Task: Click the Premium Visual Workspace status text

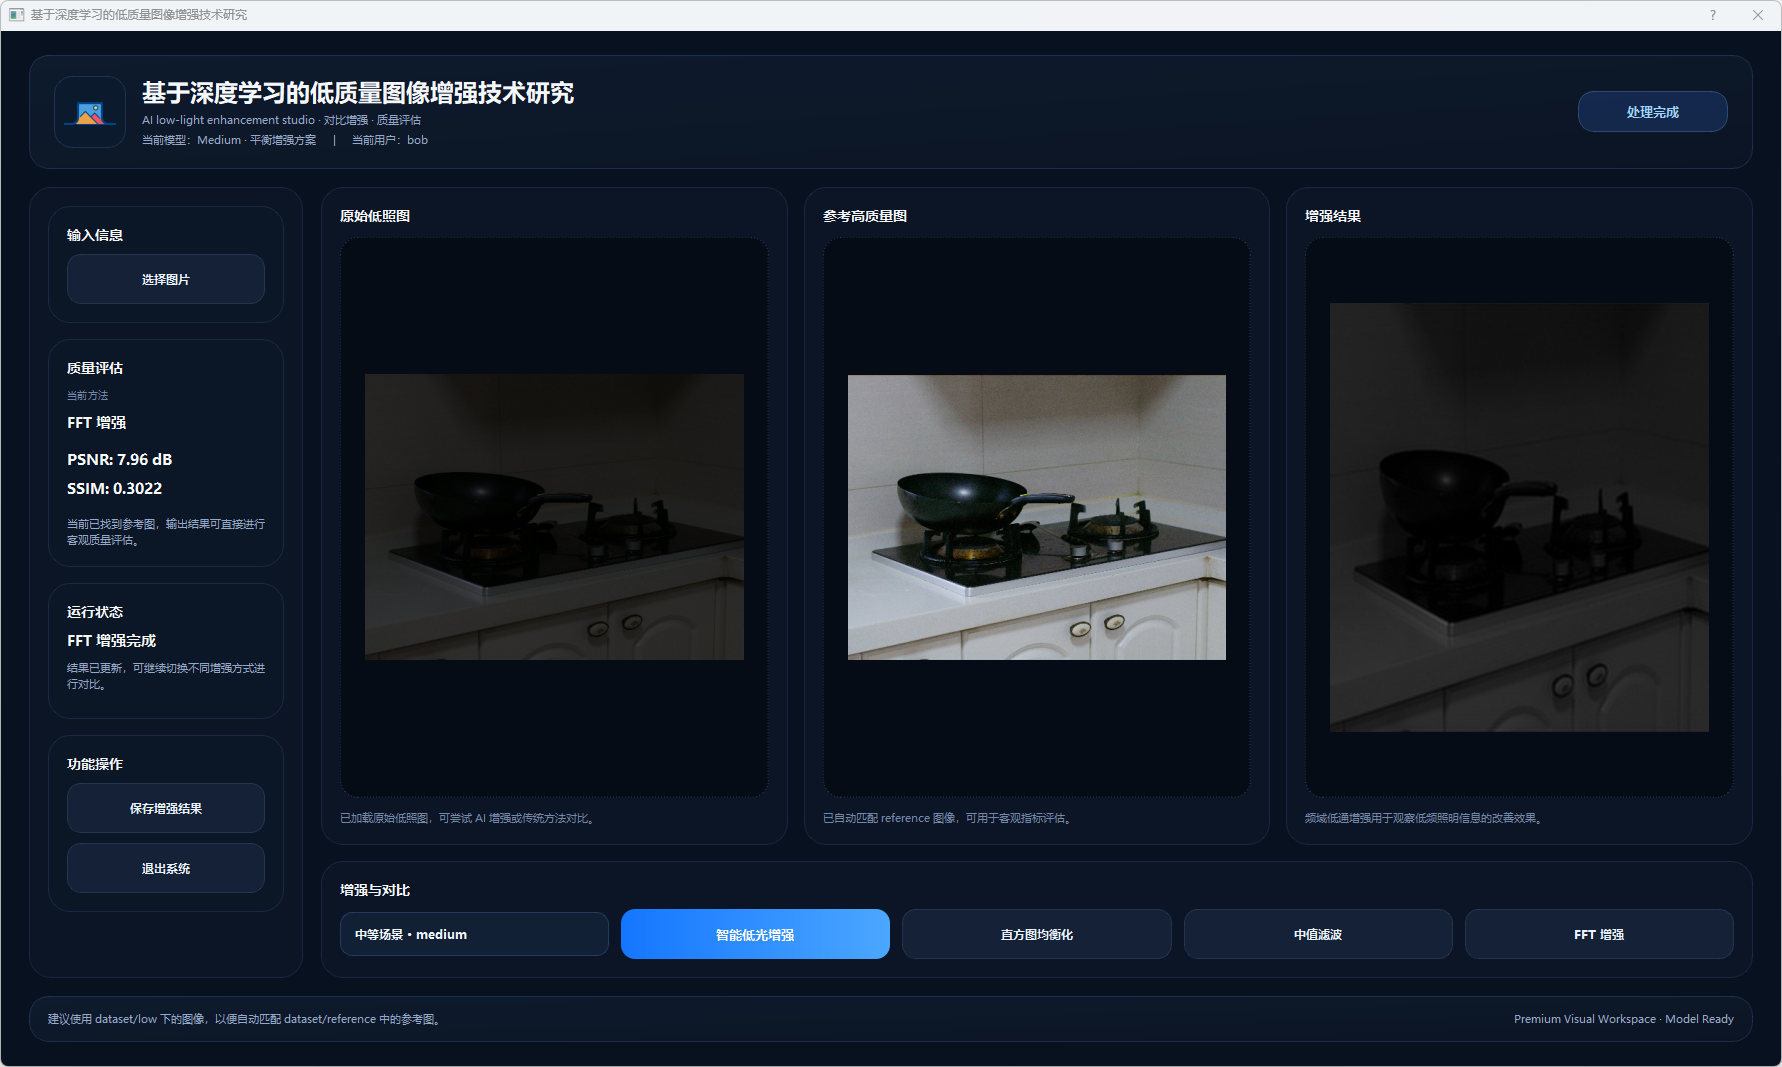Action: [1623, 1019]
